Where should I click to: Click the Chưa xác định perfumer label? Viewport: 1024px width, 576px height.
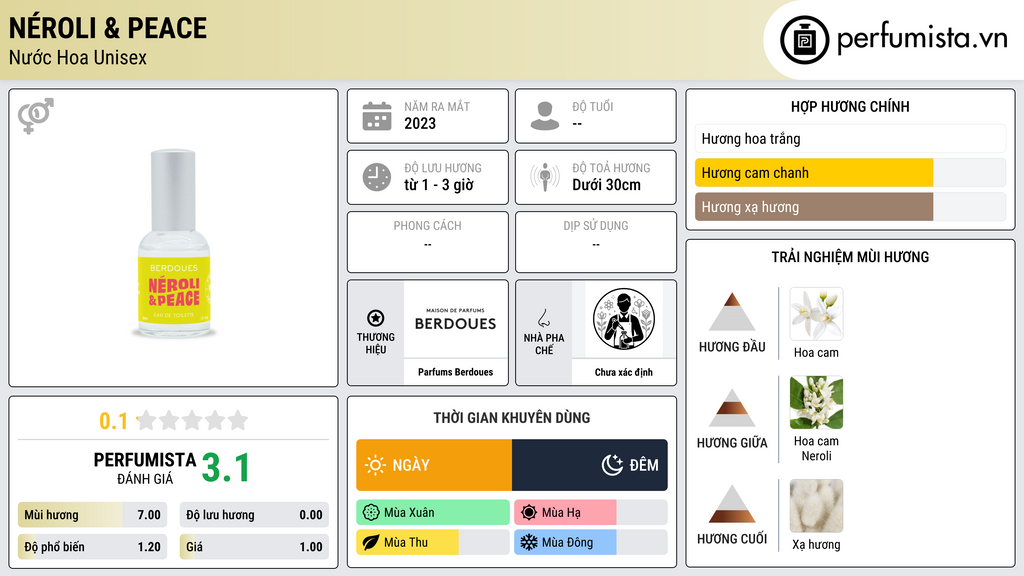coord(624,372)
